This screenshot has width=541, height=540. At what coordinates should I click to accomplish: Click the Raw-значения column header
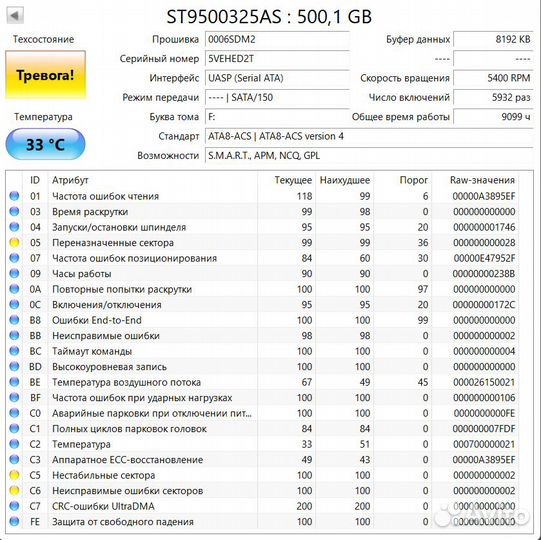(x=482, y=180)
